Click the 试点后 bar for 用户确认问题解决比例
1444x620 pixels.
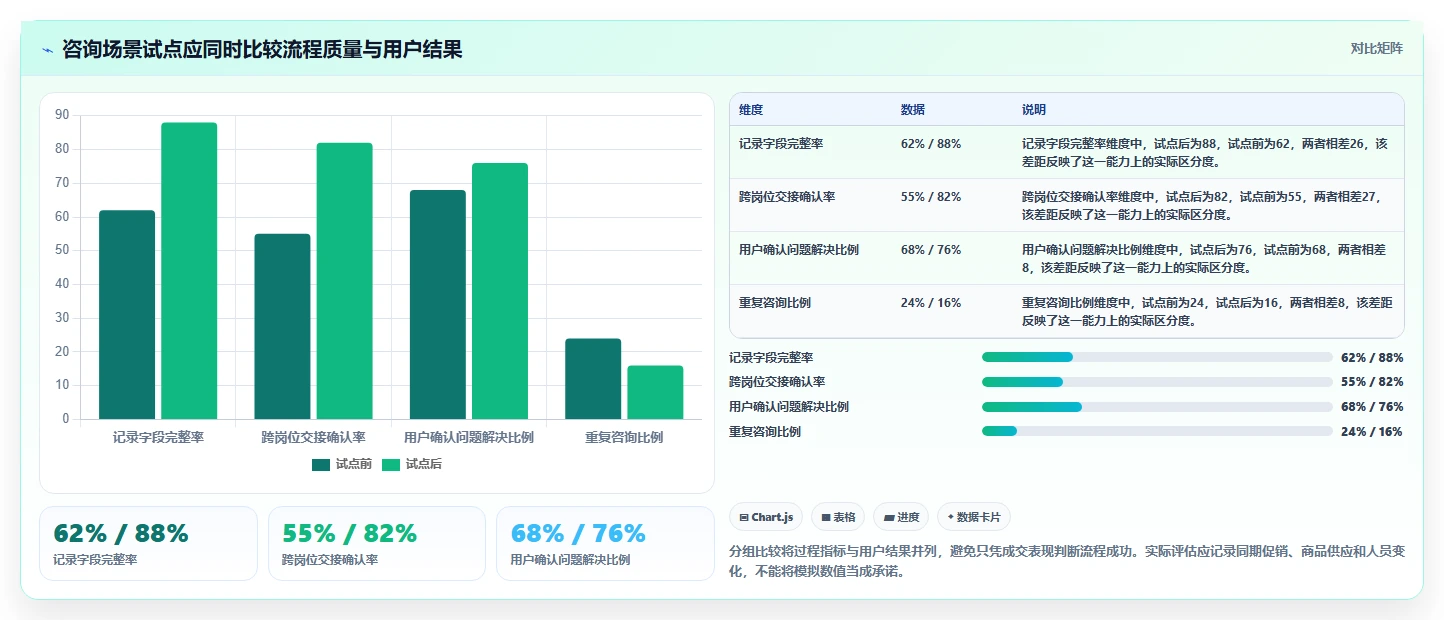(x=500, y=291)
